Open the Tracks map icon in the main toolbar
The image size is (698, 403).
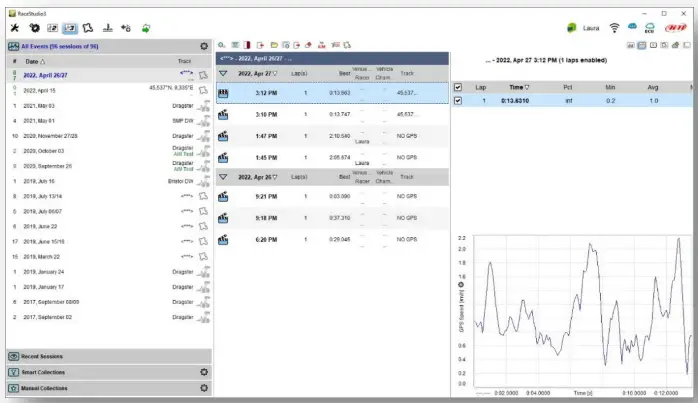pos(88,28)
